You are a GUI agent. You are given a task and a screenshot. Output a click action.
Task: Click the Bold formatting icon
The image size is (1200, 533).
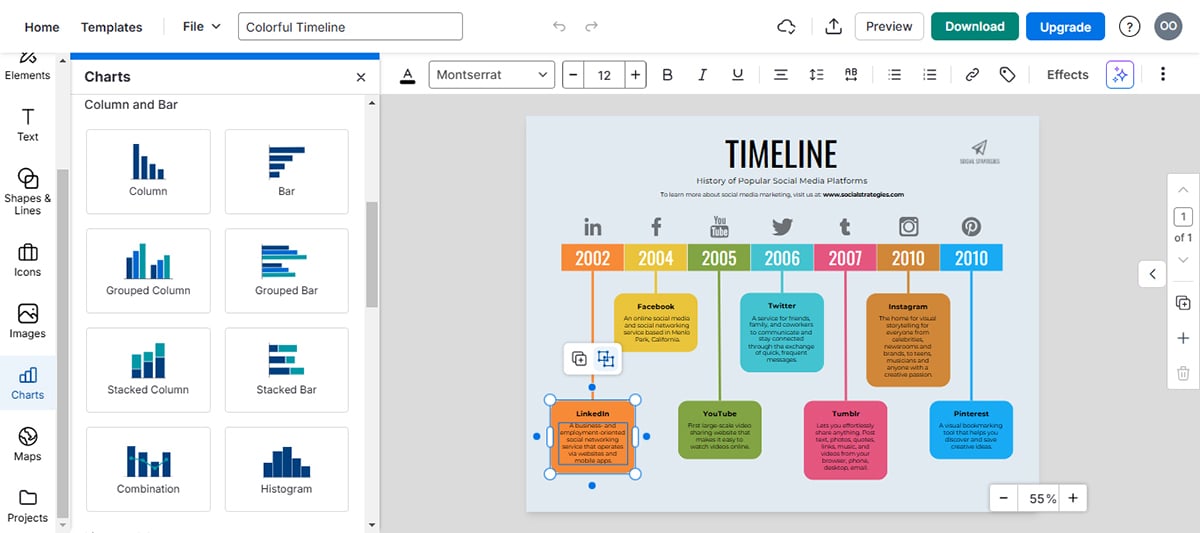[668, 75]
